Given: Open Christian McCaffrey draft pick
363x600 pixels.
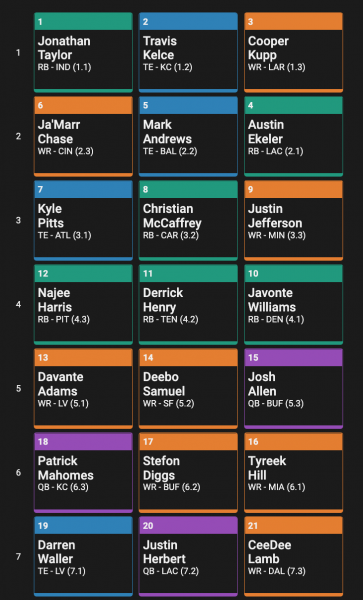Looking at the screenshot, I should click(x=188, y=221).
